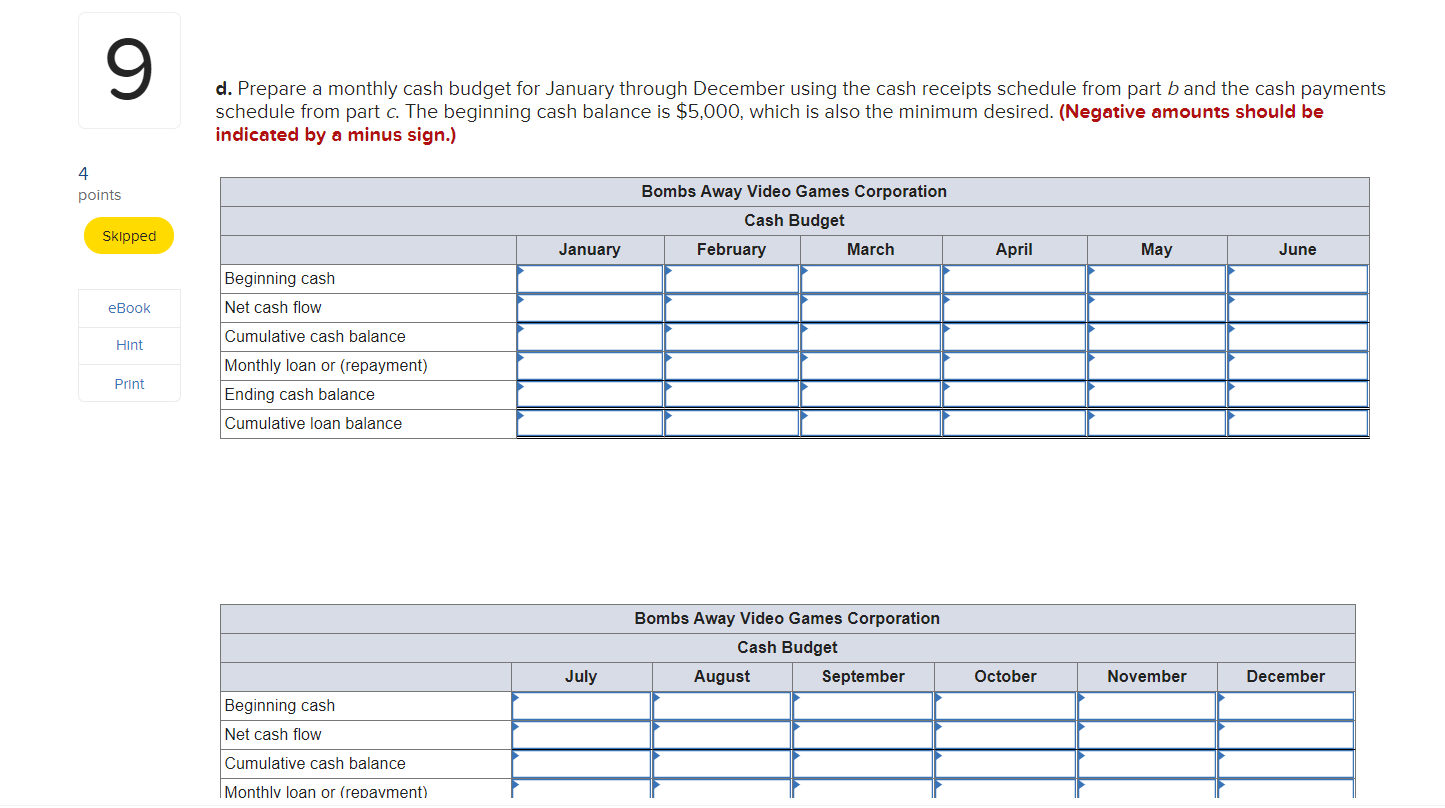Click January Beginning cash input cell
The image size is (1445, 808).
coord(590,279)
